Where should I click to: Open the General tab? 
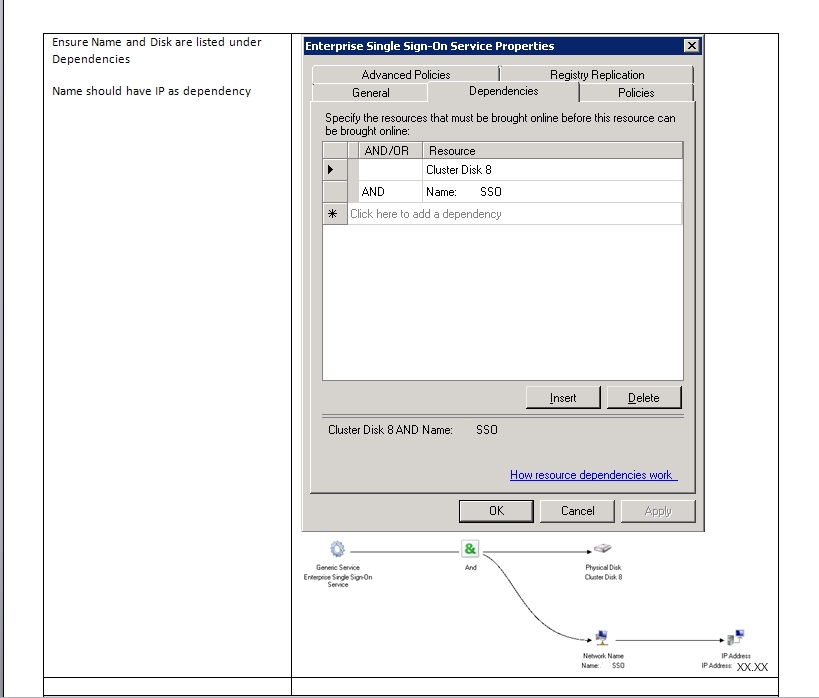pyautogui.click(x=370, y=92)
